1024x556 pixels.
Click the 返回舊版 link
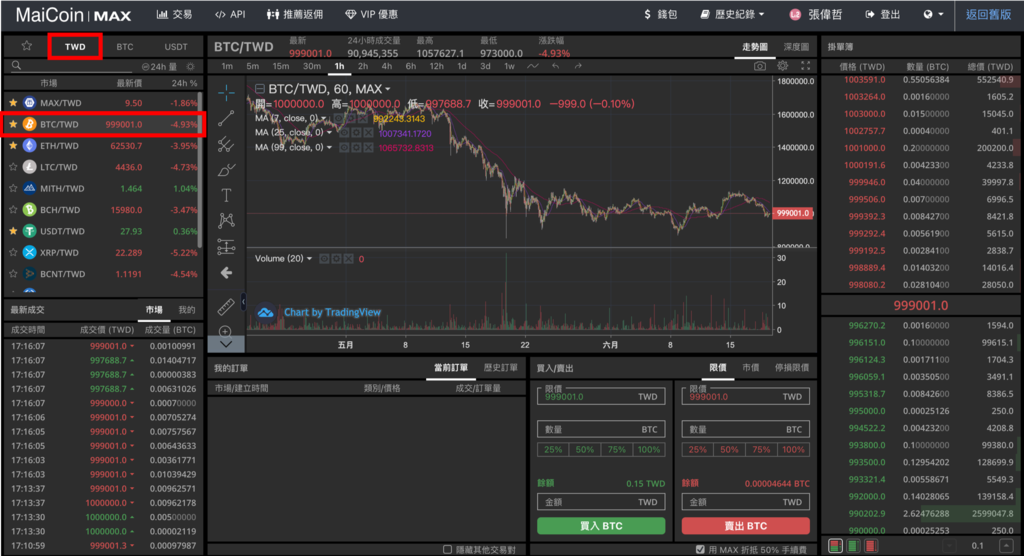(988, 14)
